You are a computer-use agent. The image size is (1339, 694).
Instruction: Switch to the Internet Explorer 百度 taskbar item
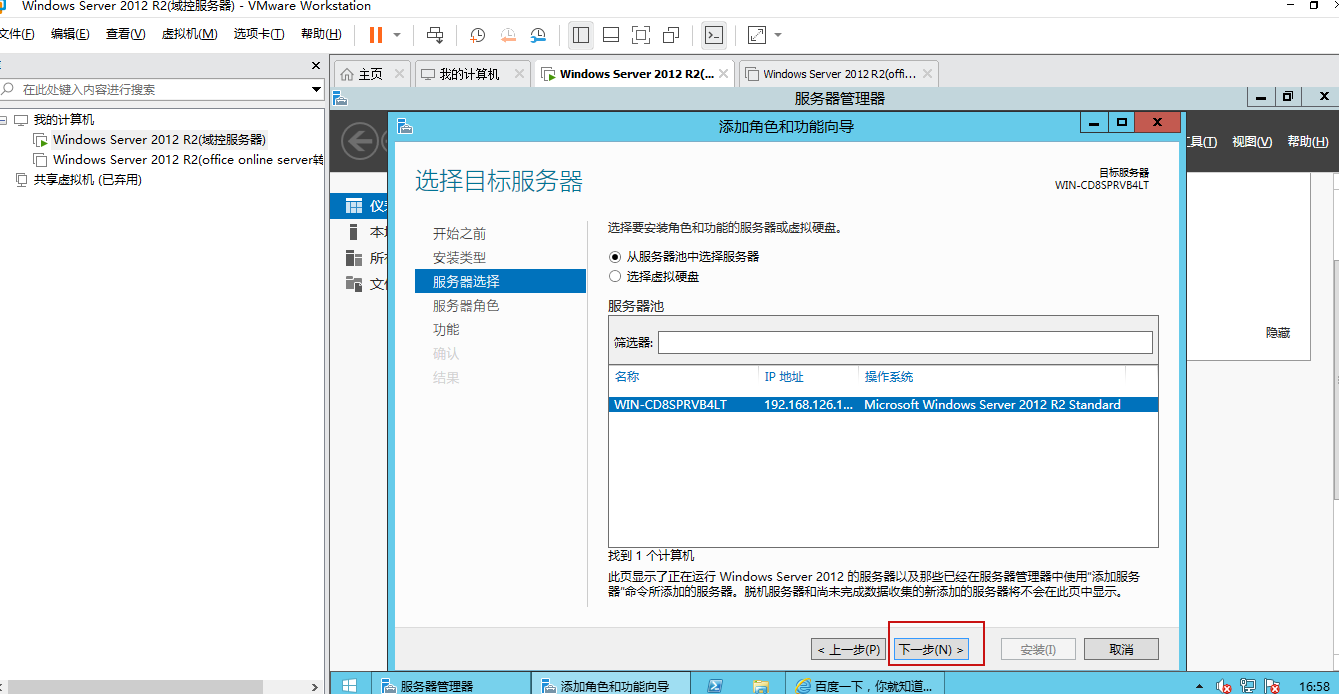(864, 685)
